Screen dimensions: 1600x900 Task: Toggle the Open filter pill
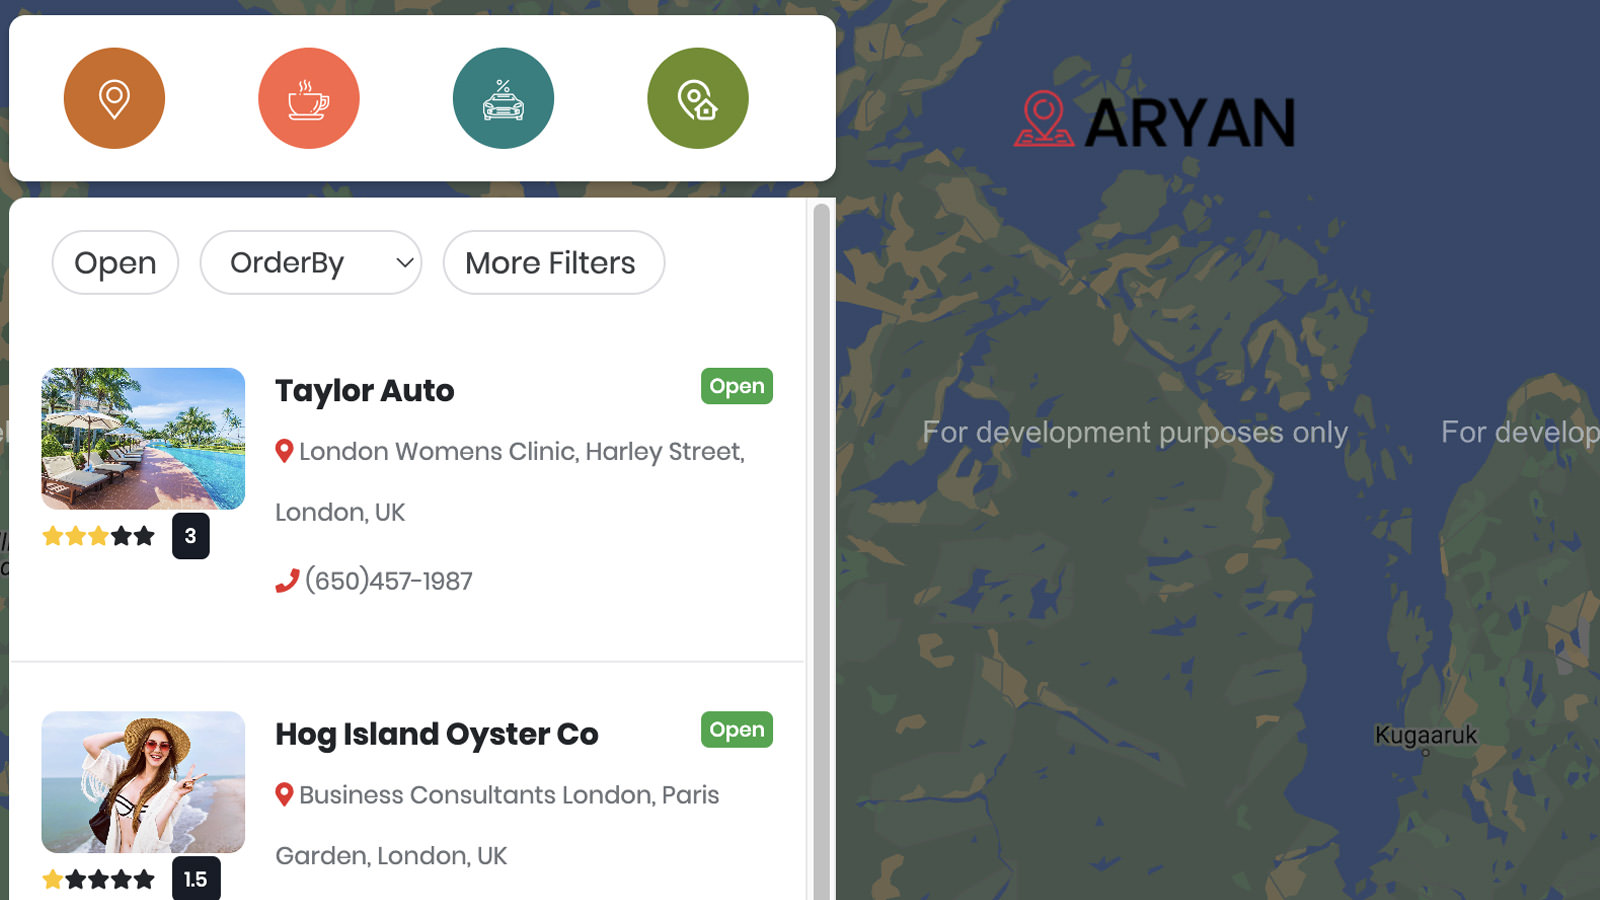click(115, 263)
